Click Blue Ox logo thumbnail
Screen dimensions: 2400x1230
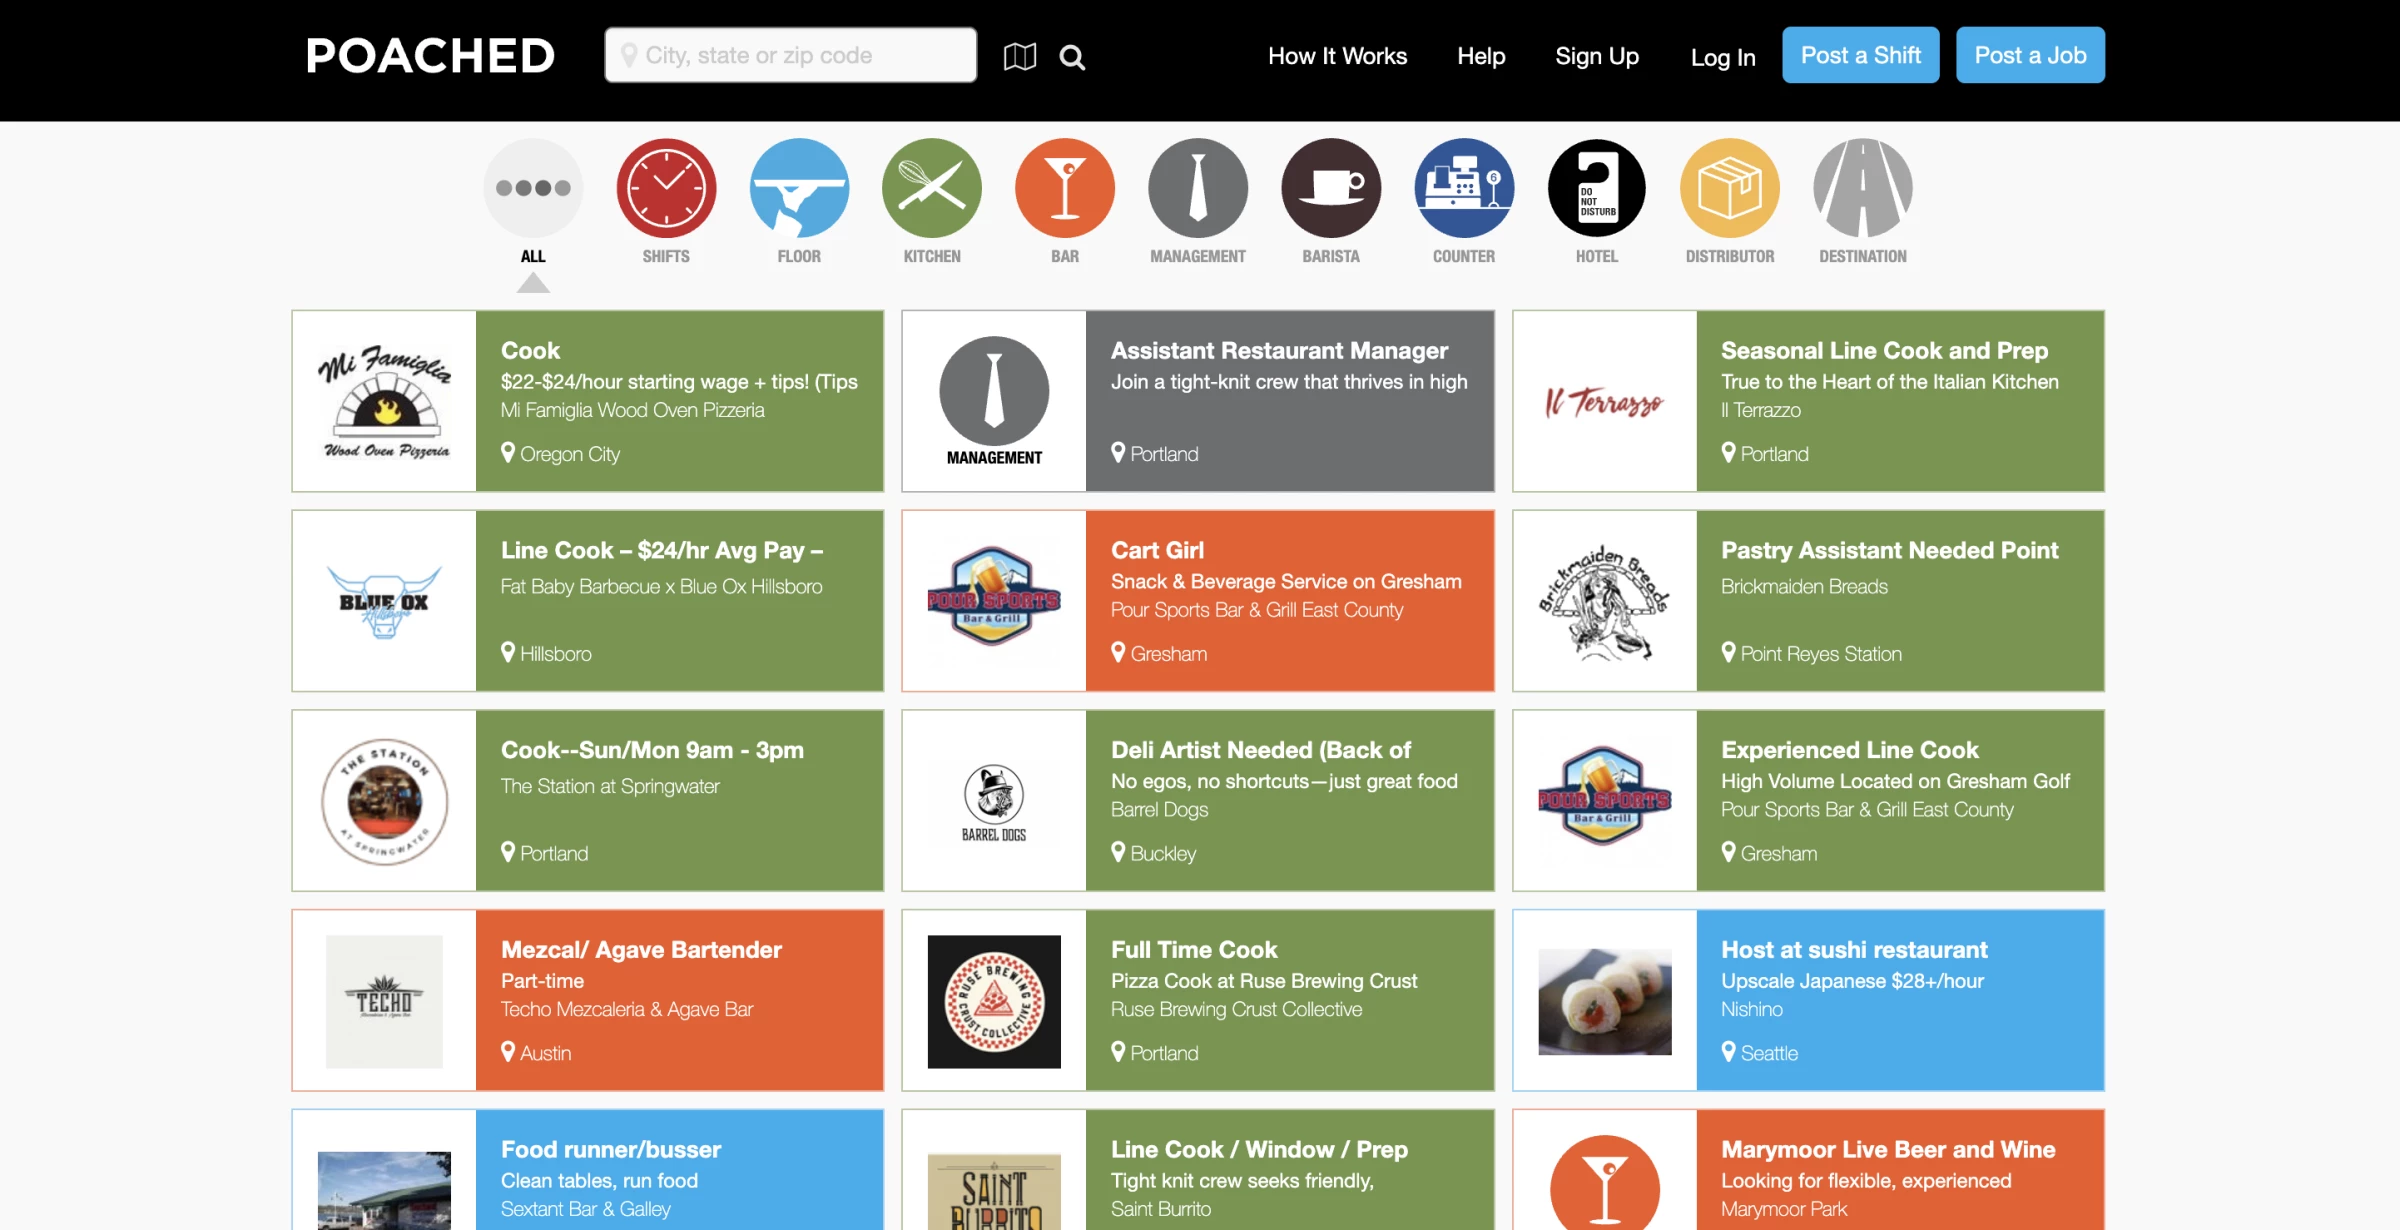click(x=384, y=602)
